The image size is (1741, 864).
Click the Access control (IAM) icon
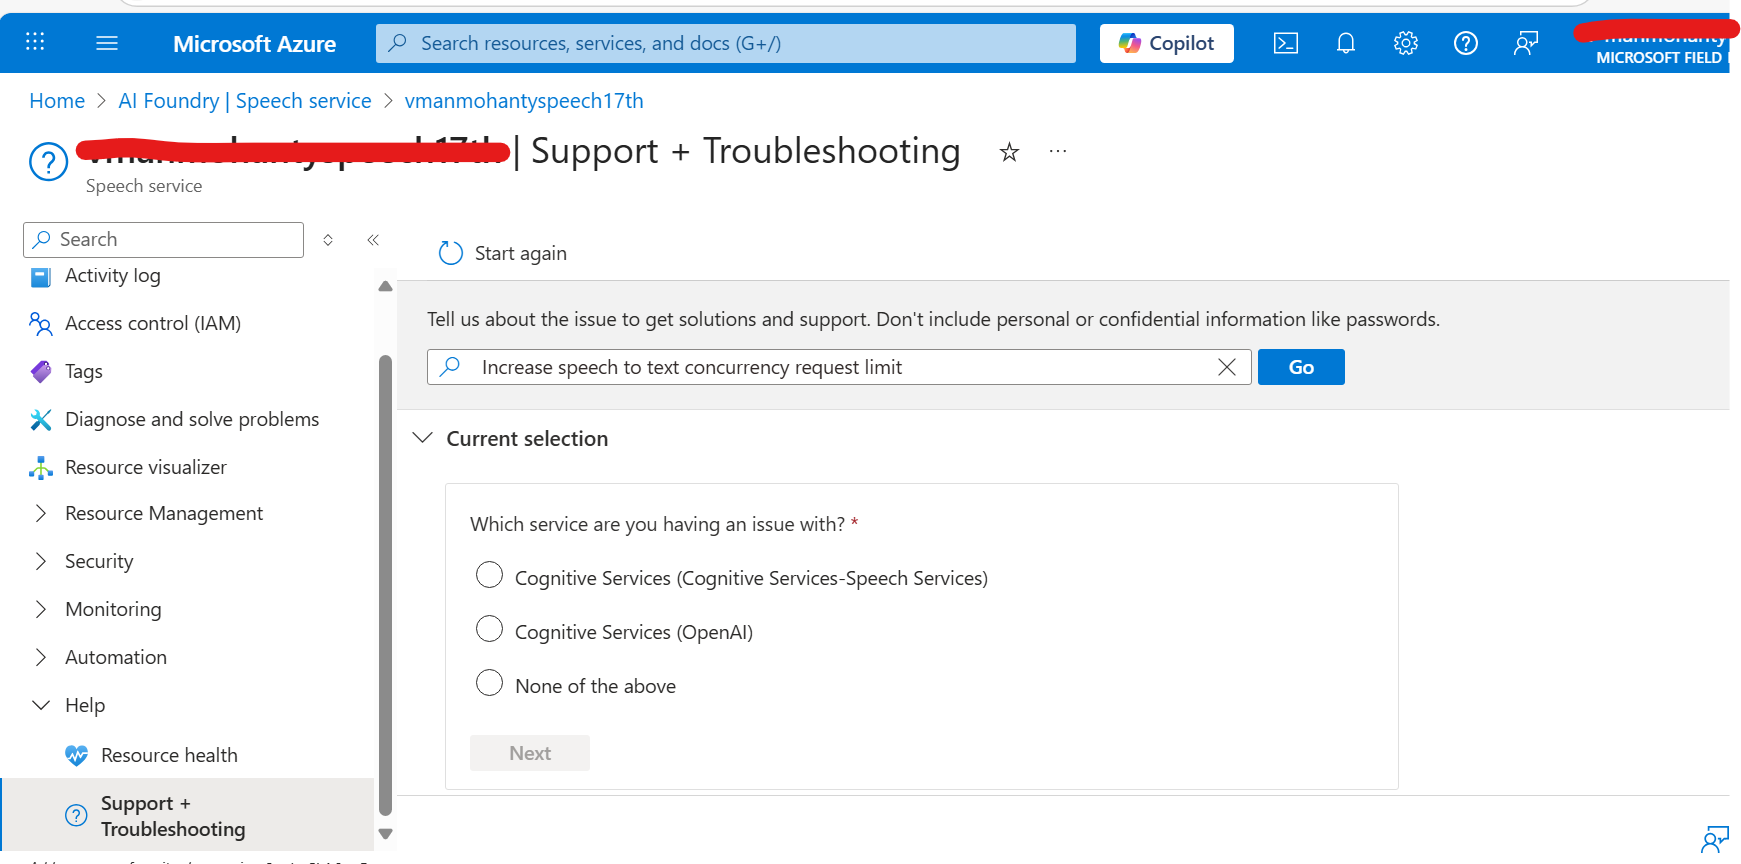coord(40,323)
